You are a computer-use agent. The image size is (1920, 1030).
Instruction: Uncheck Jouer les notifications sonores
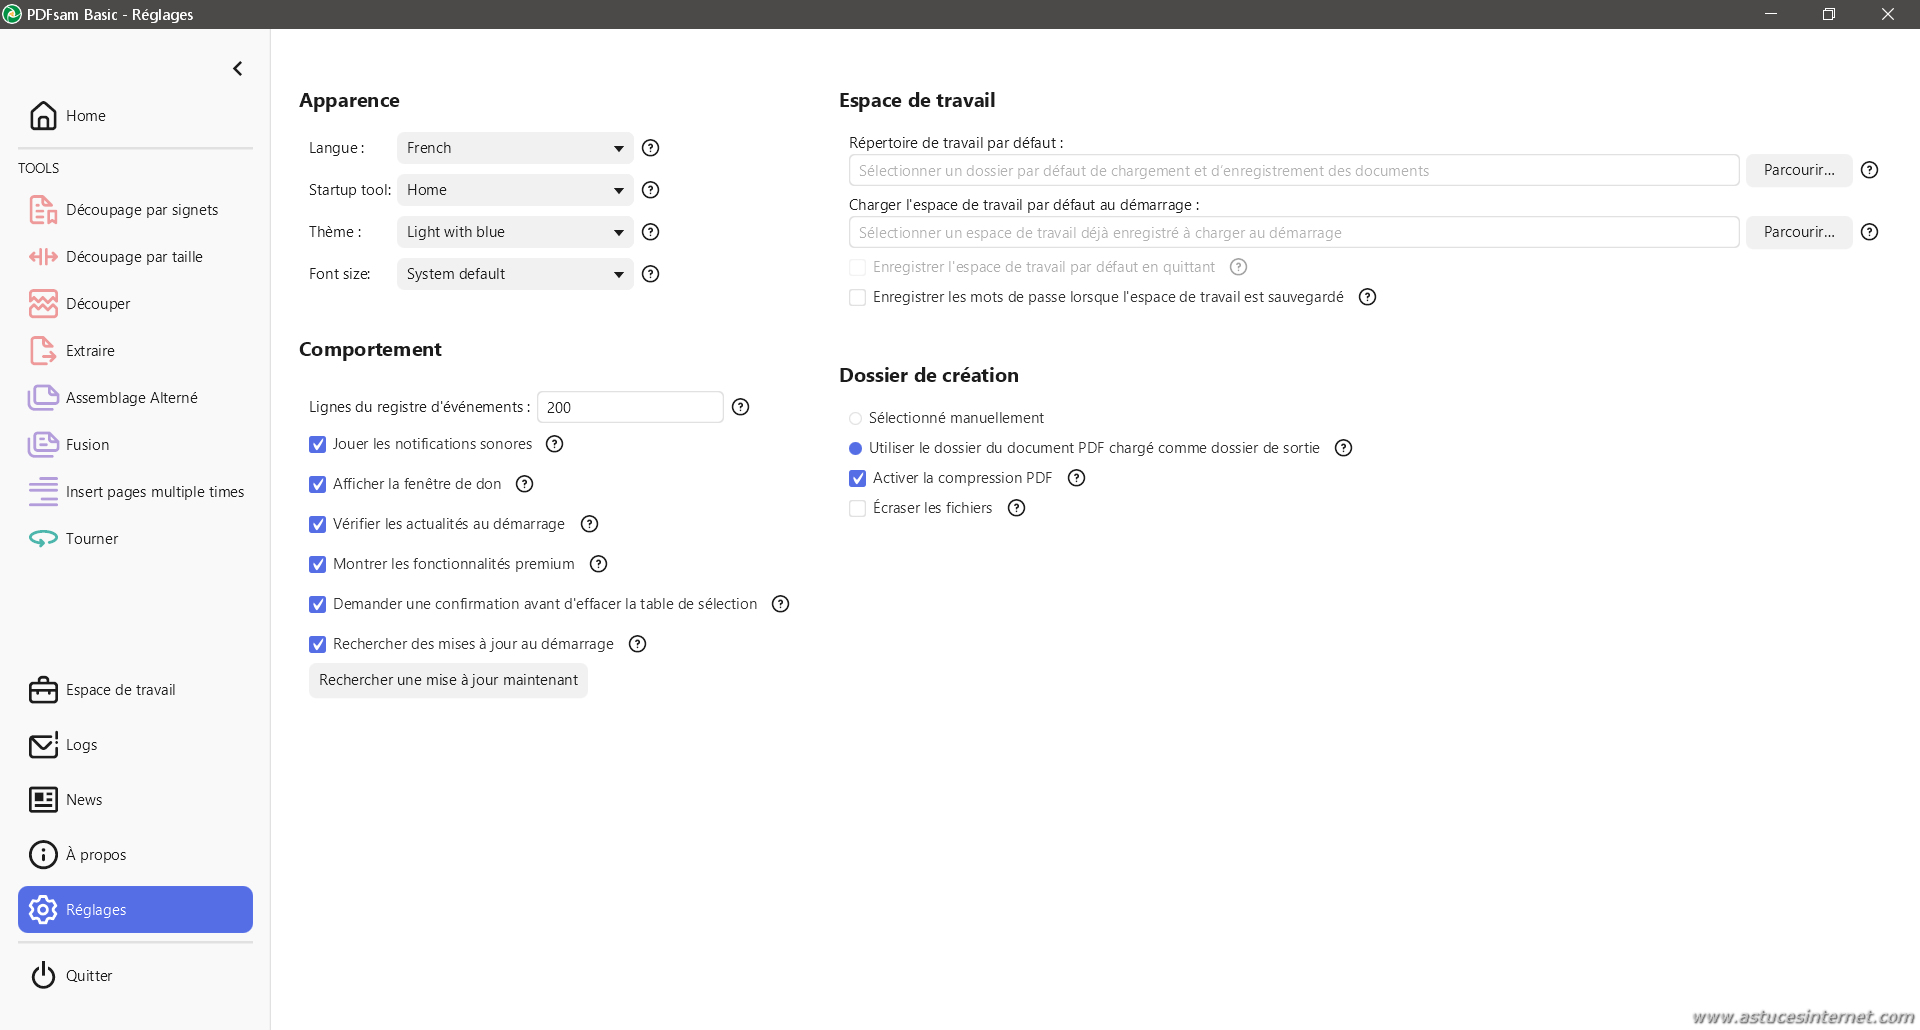318,444
